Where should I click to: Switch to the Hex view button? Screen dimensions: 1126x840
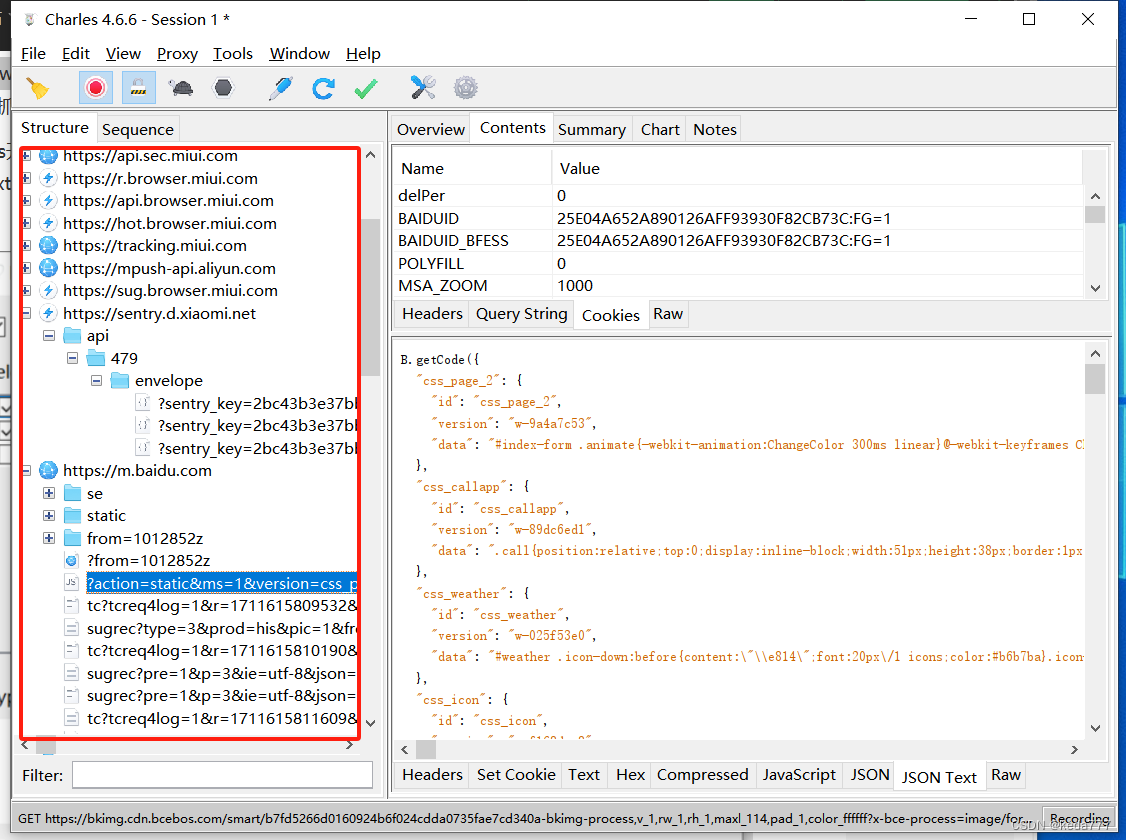[629, 774]
